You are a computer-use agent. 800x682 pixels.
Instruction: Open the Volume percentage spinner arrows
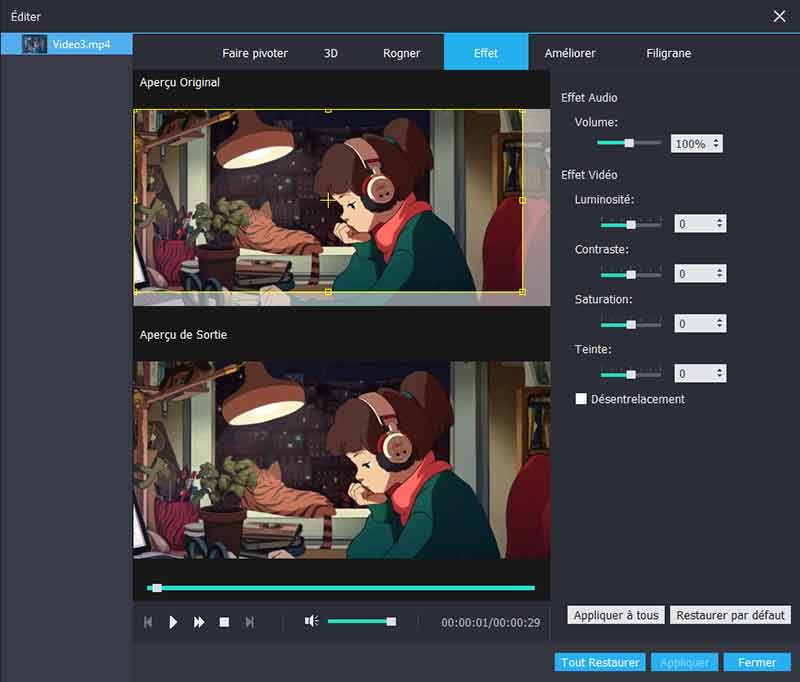click(x=716, y=144)
